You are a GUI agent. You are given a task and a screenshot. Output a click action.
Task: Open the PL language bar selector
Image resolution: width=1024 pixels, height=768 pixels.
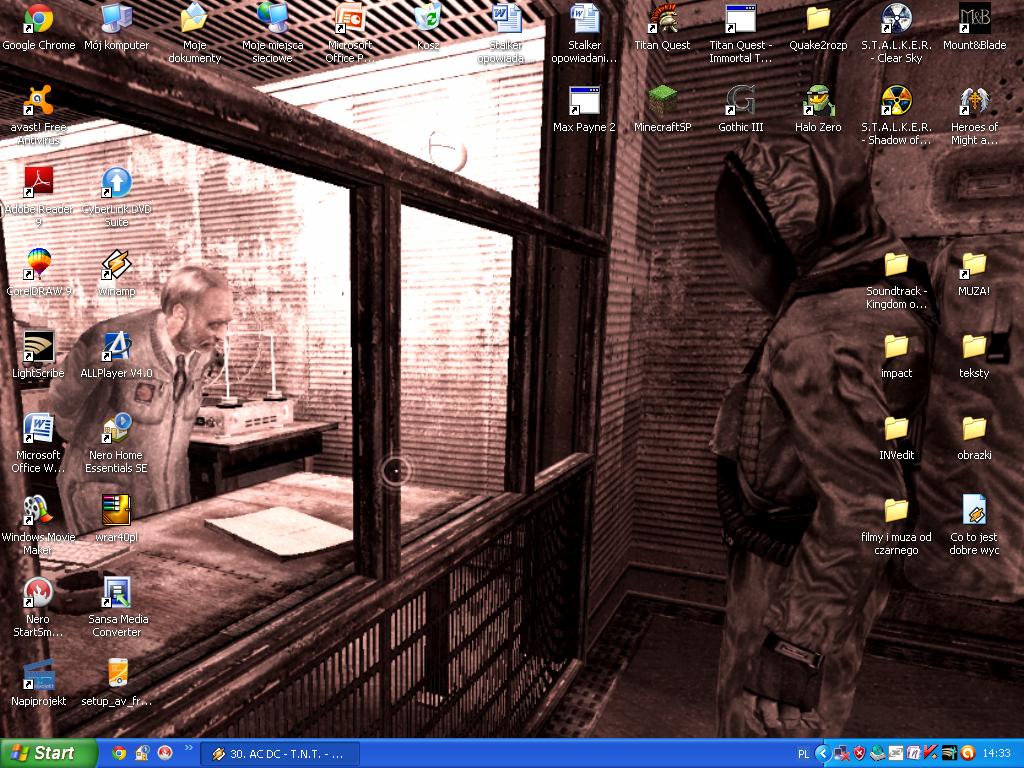pyautogui.click(x=804, y=753)
